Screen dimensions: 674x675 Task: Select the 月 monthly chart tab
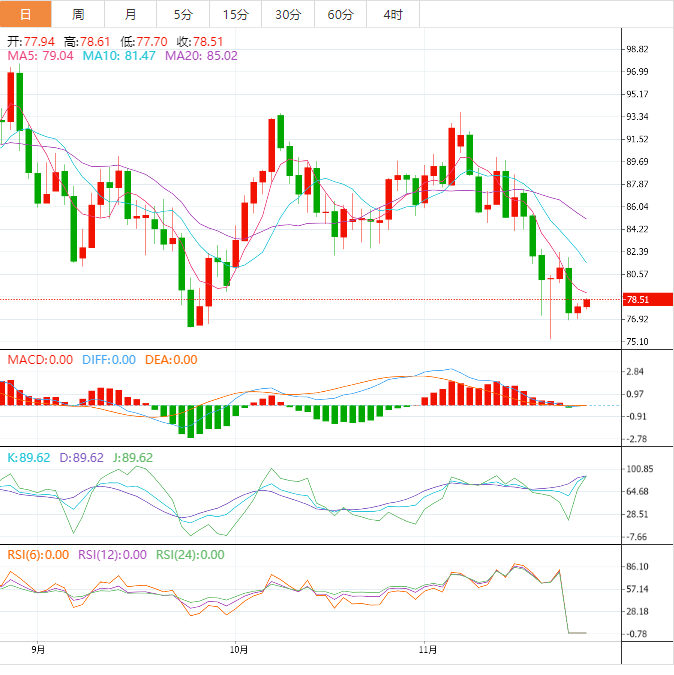pos(131,14)
